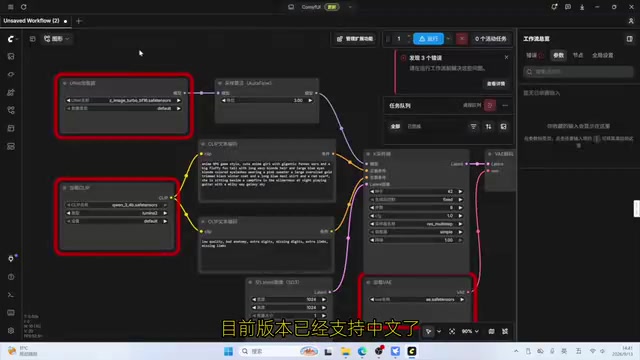Click the red cancel X next to run
The height and width of the screenshot is (360, 640).
[462, 39]
